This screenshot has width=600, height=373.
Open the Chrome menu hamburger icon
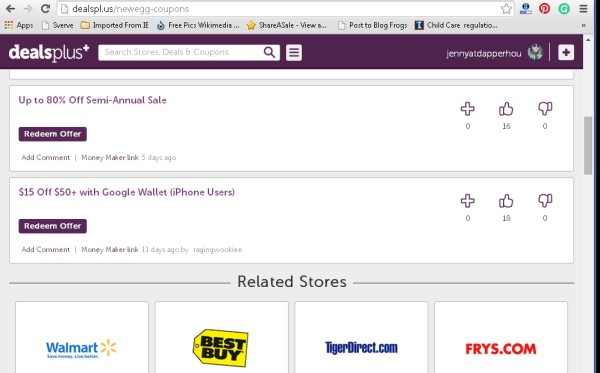point(583,8)
